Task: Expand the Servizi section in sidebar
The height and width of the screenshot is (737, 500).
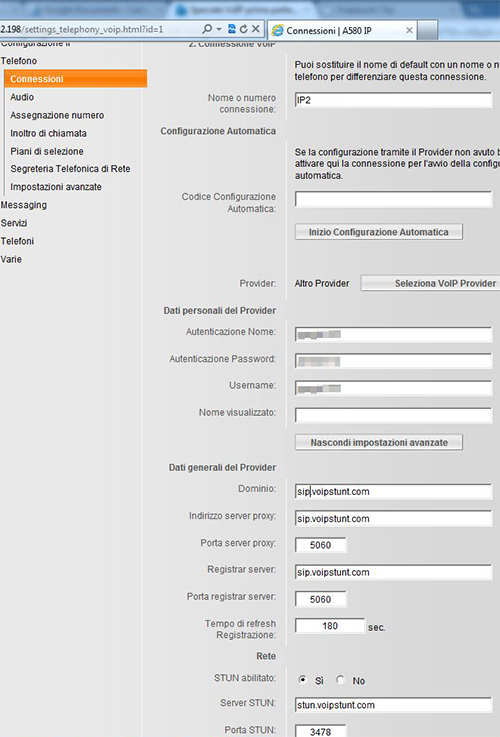Action: coord(14,223)
